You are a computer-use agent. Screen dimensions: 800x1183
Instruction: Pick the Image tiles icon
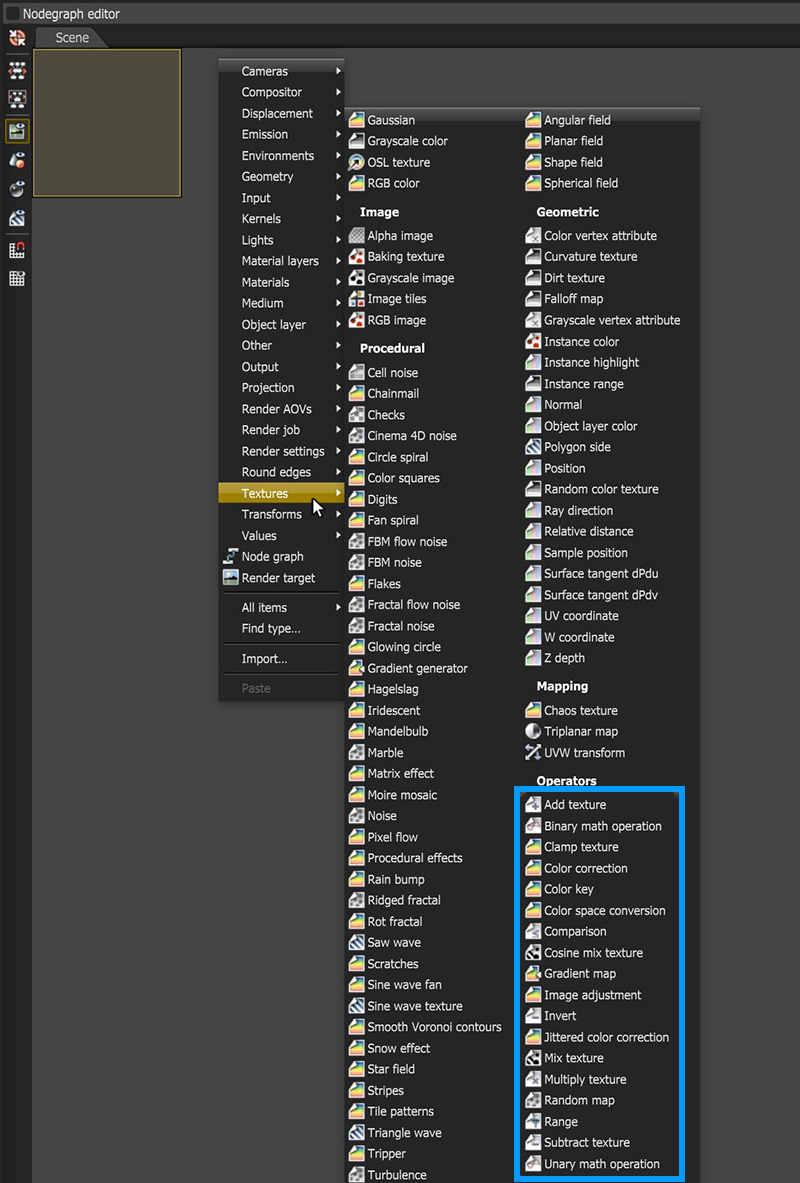pos(356,299)
